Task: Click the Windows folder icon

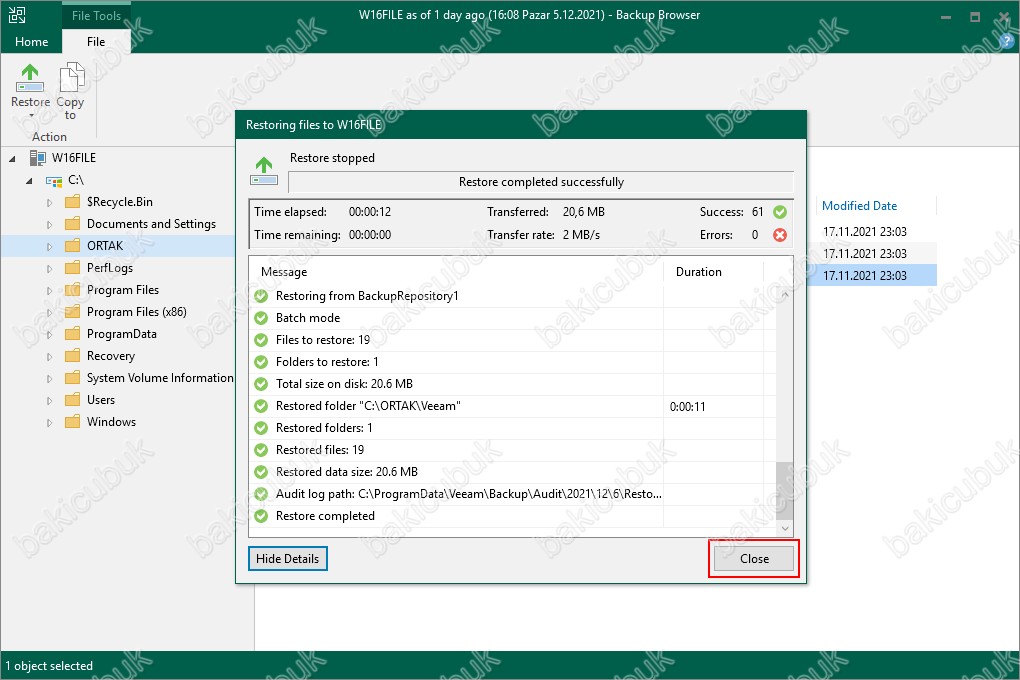Action: point(73,422)
